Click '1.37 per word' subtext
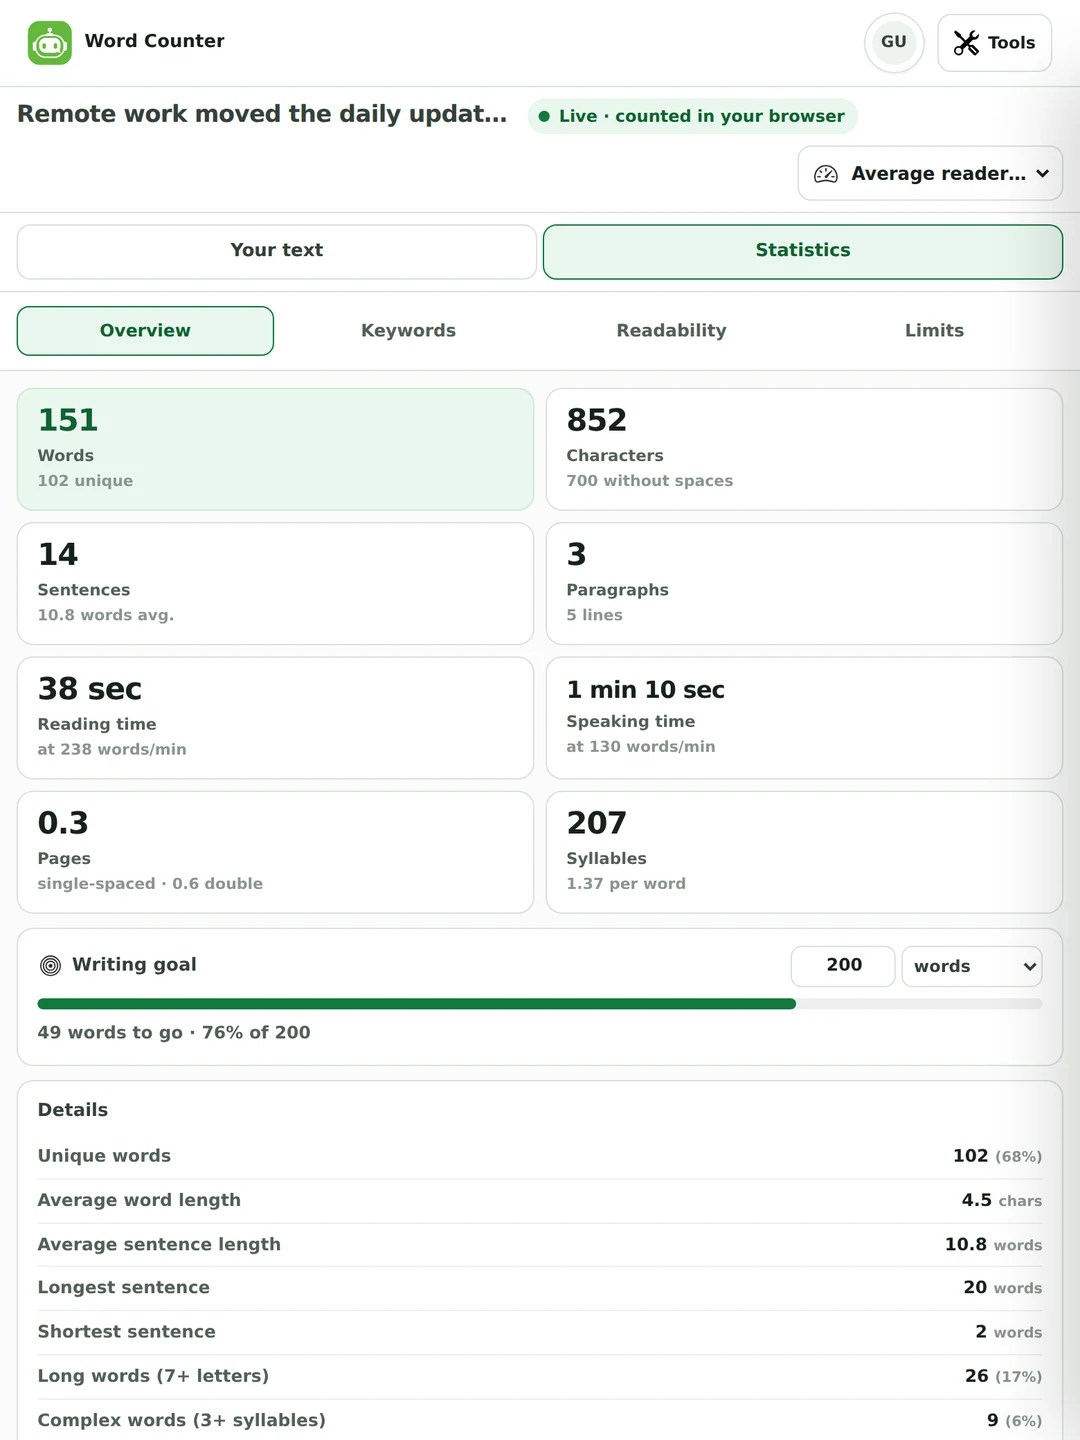 click(x=626, y=884)
